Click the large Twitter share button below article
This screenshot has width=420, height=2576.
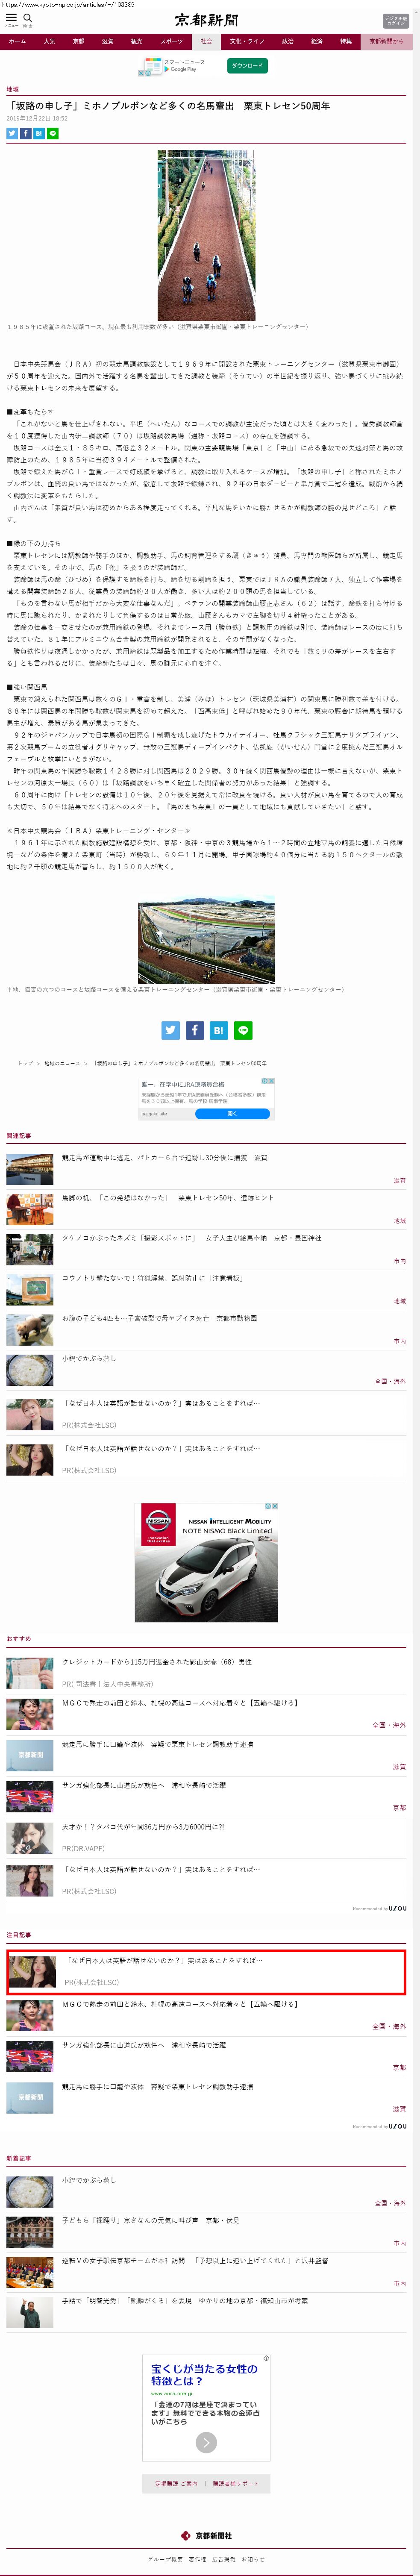(171, 1029)
